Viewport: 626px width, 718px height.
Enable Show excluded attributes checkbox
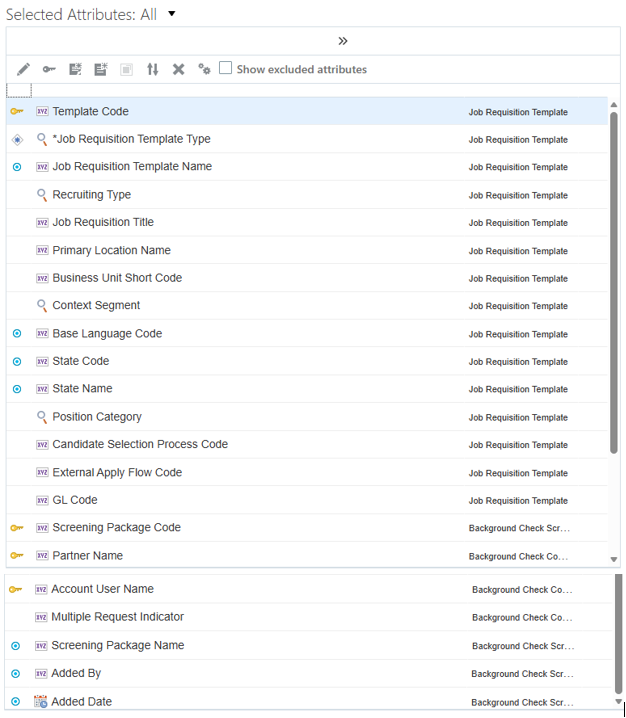(x=225, y=68)
